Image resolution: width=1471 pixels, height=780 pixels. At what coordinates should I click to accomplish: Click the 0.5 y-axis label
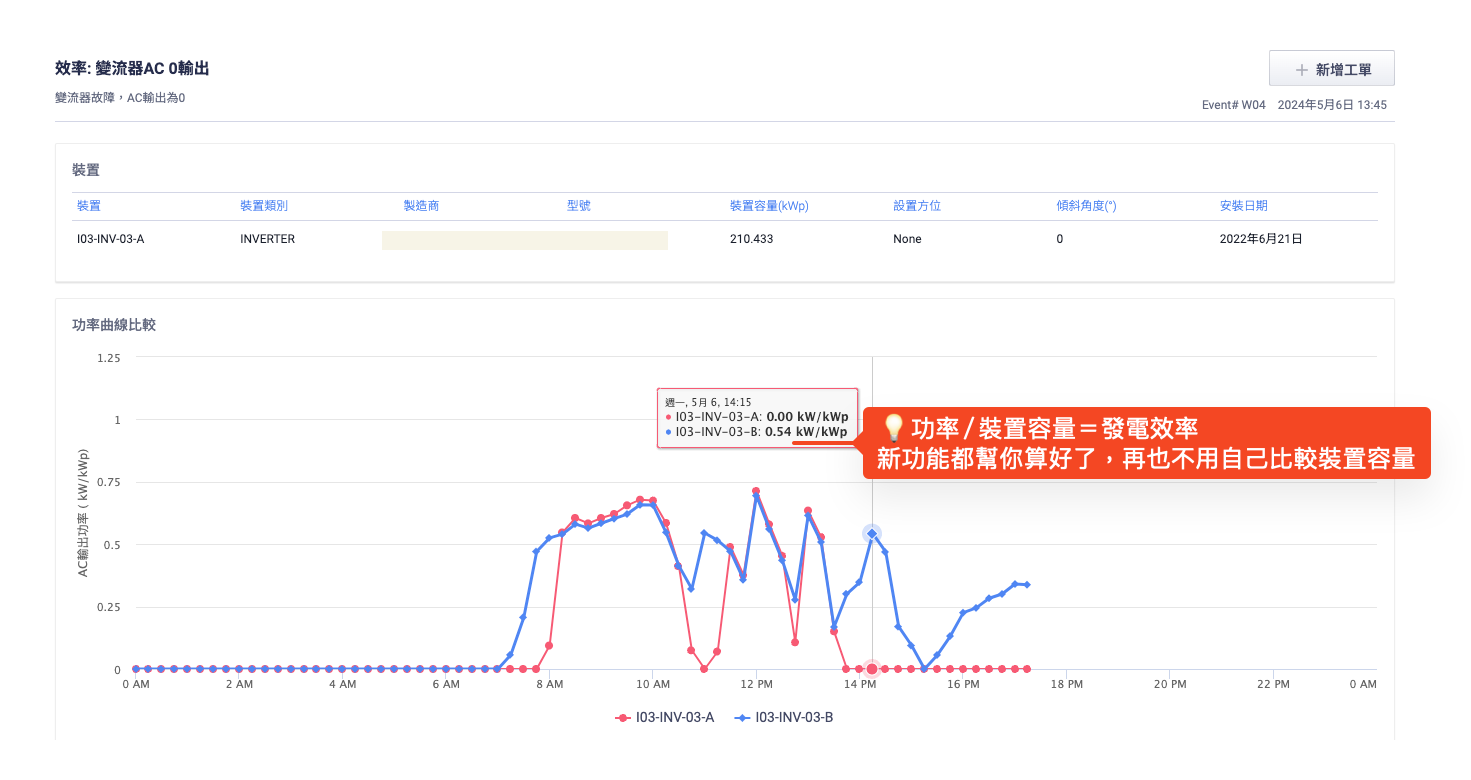[111, 545]
